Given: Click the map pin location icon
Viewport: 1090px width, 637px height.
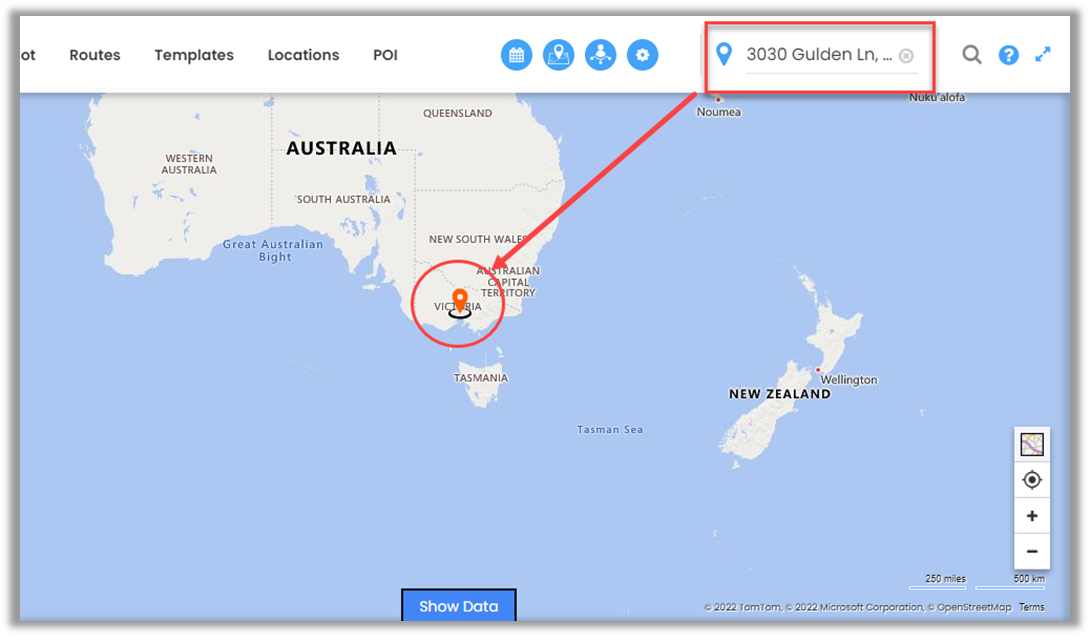Looking at the screenshot, I should (x=559, y=55).
